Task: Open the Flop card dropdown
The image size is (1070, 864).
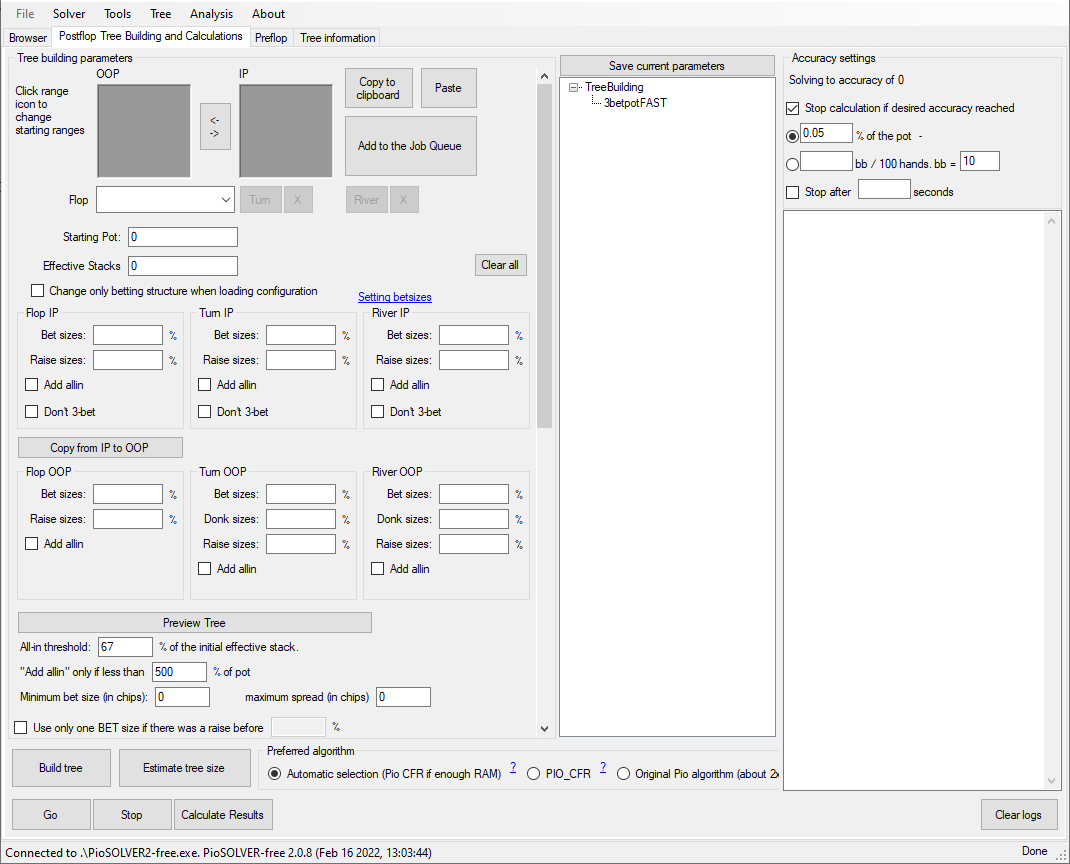Action: point(226,200)
